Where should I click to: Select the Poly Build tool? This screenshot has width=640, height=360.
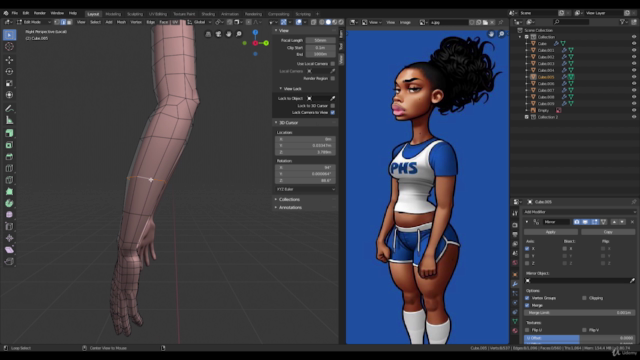[9, 191]
